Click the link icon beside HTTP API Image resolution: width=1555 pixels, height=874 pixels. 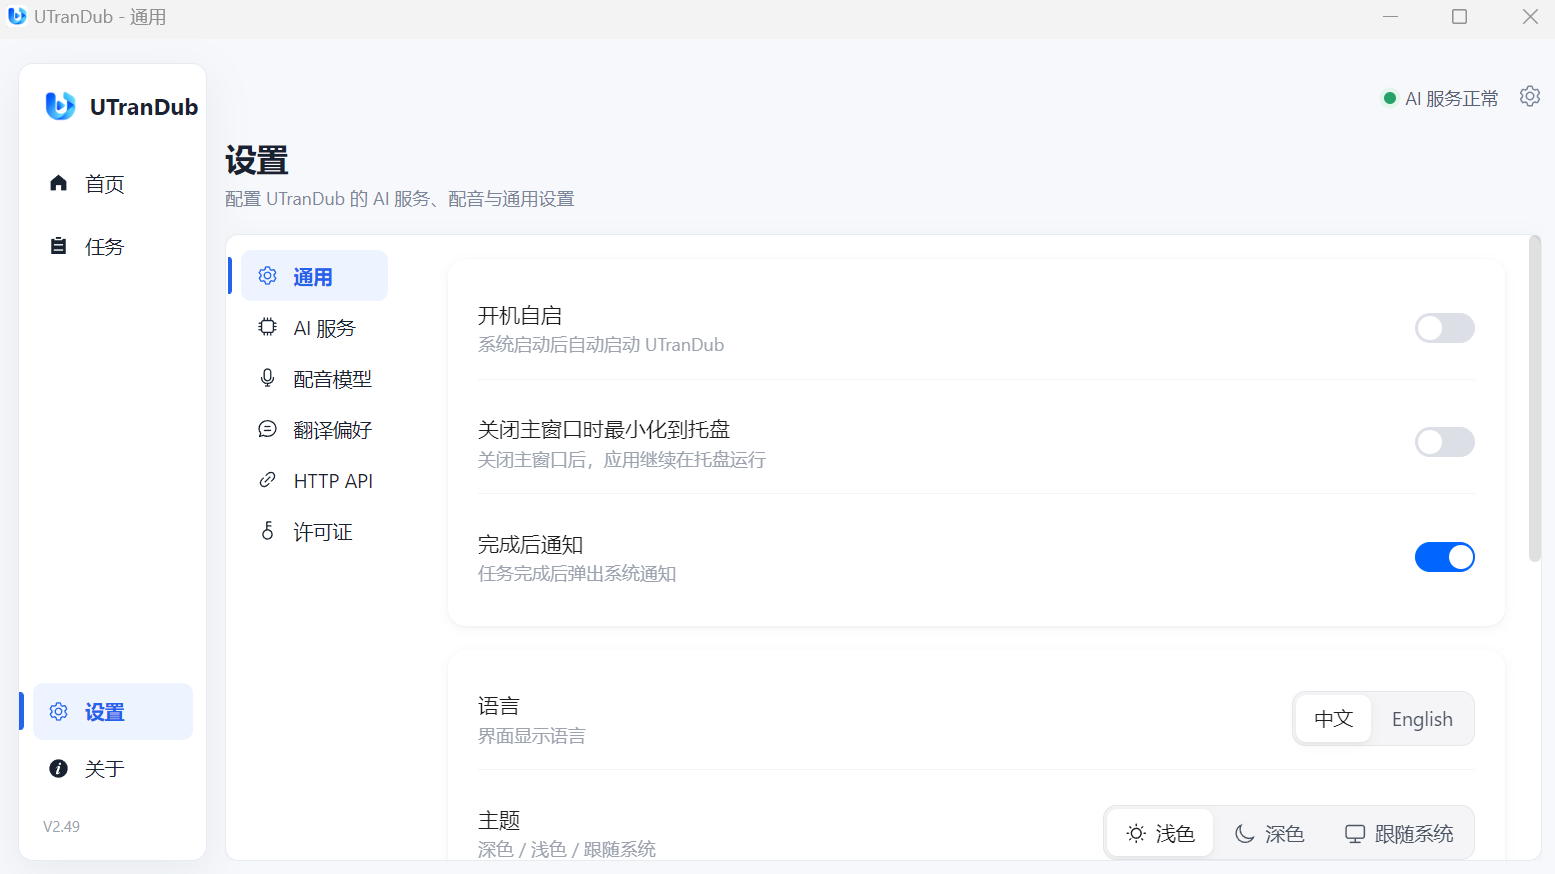[x=267, y=480]
